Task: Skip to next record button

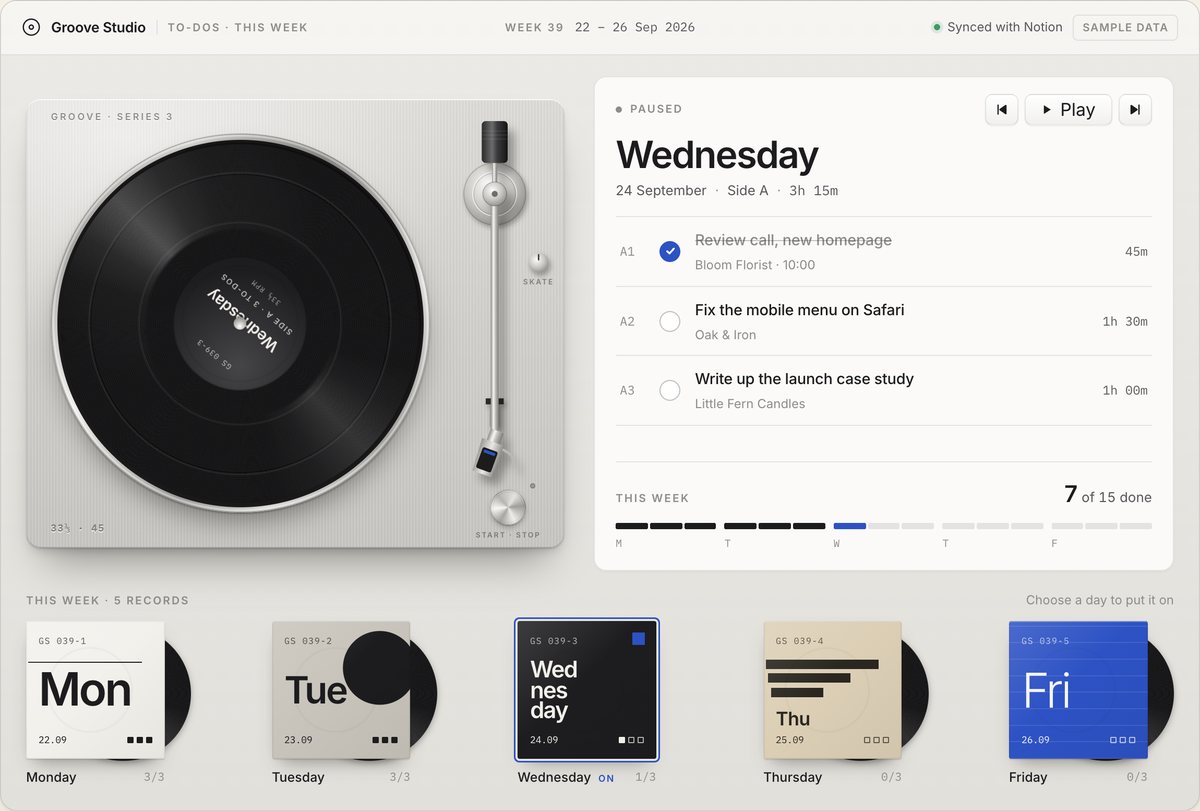Action: [1135, 110]
